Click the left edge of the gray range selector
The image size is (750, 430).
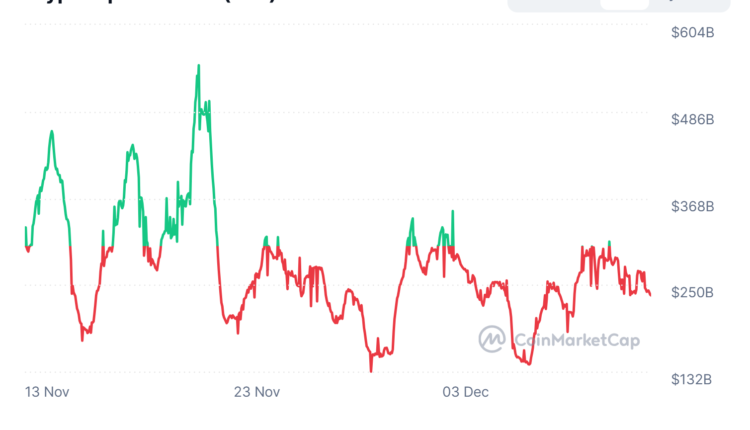pyautogui.click(x=512, y=4)
